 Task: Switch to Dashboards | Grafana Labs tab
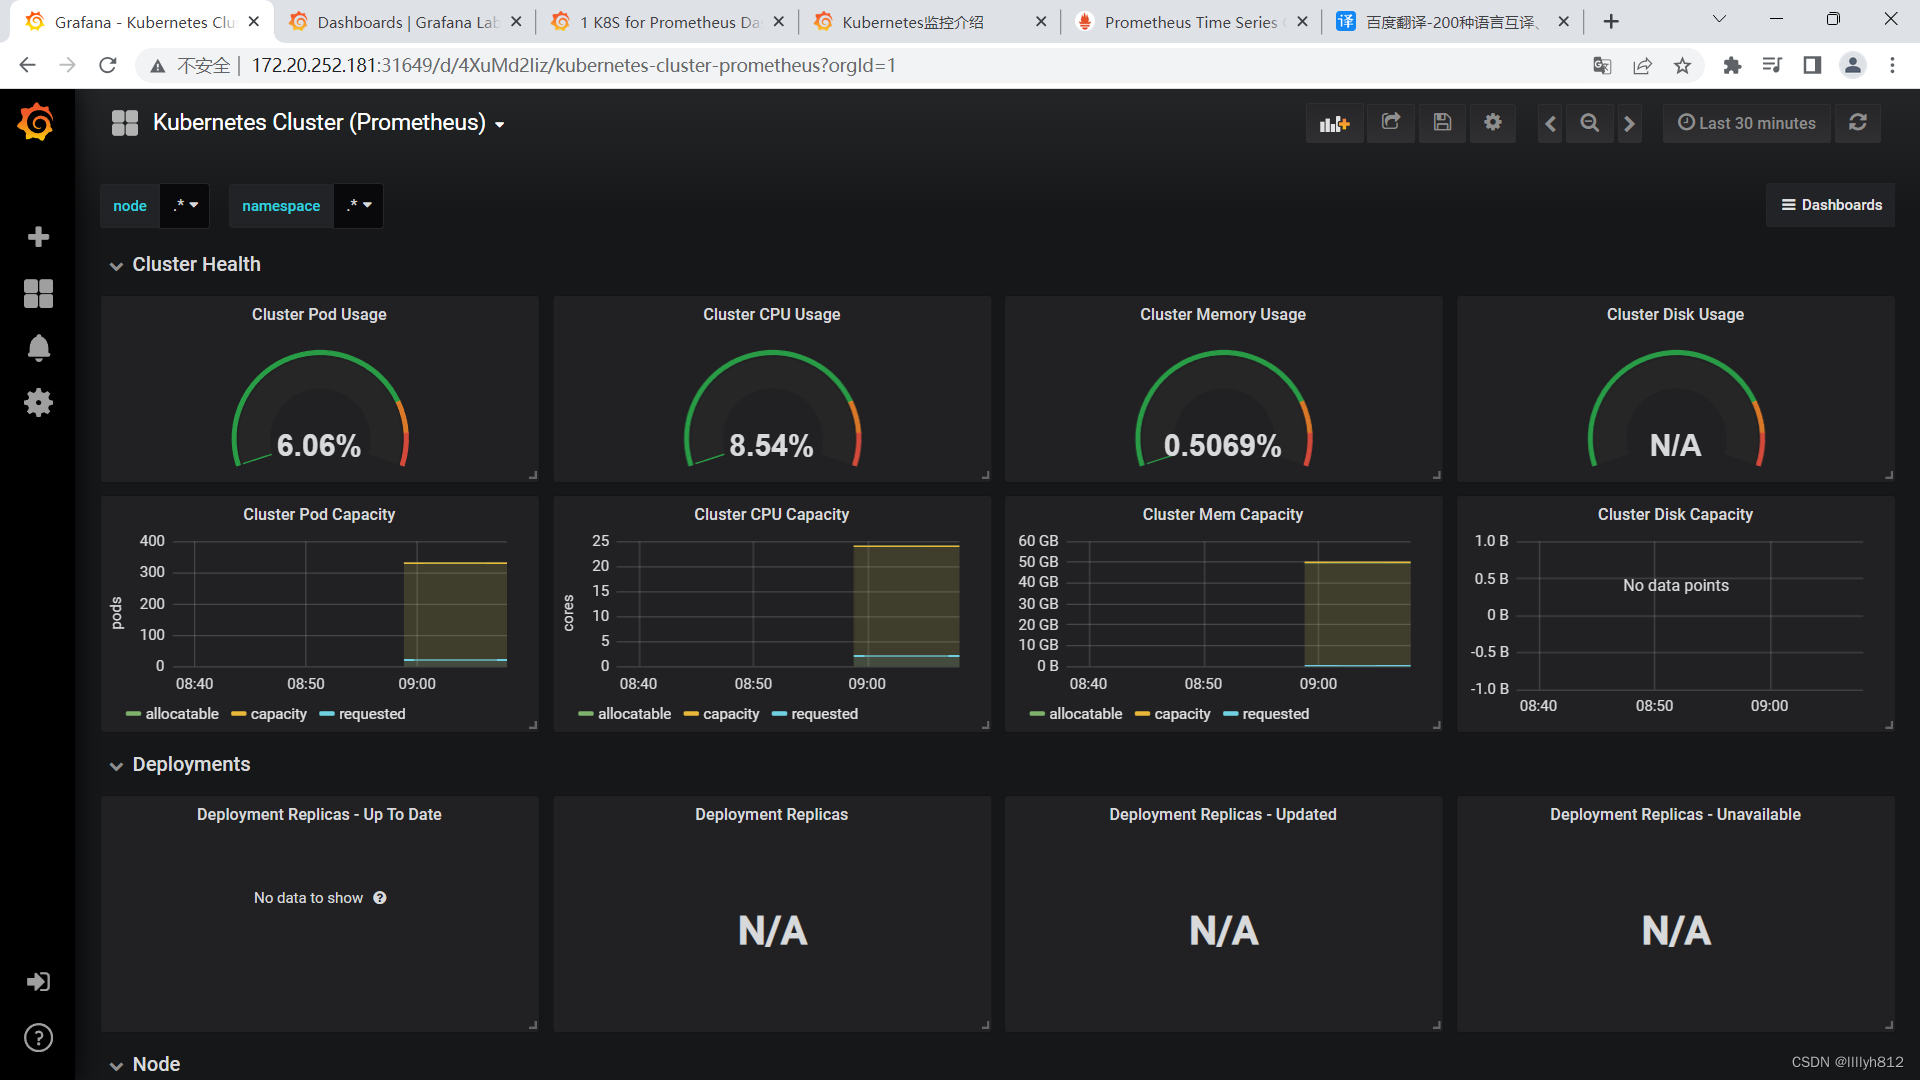405,22
